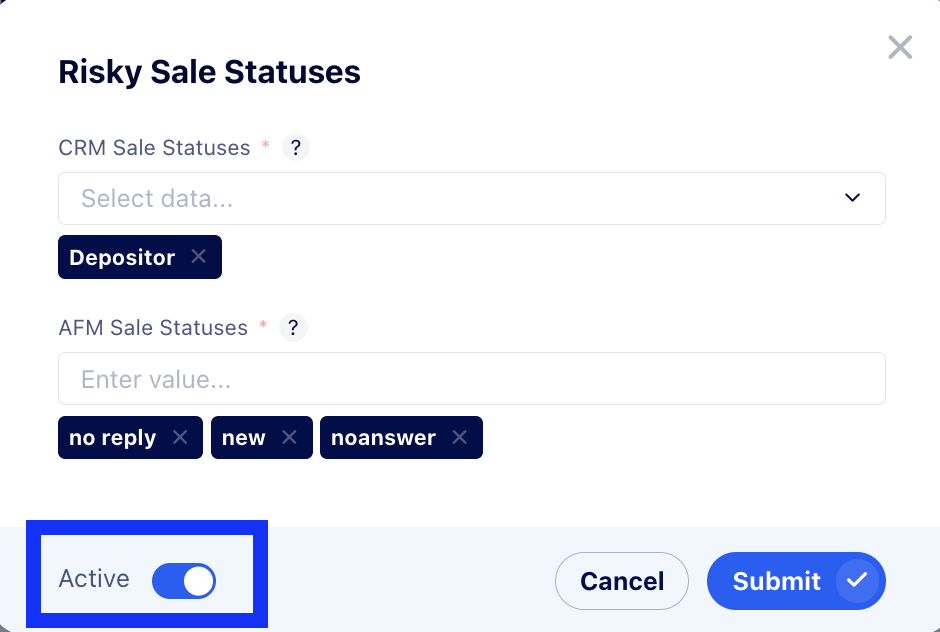Screen dimensions: 940x632
Task: Focus the 'Enter value...' input field
Action: [471, 379]
